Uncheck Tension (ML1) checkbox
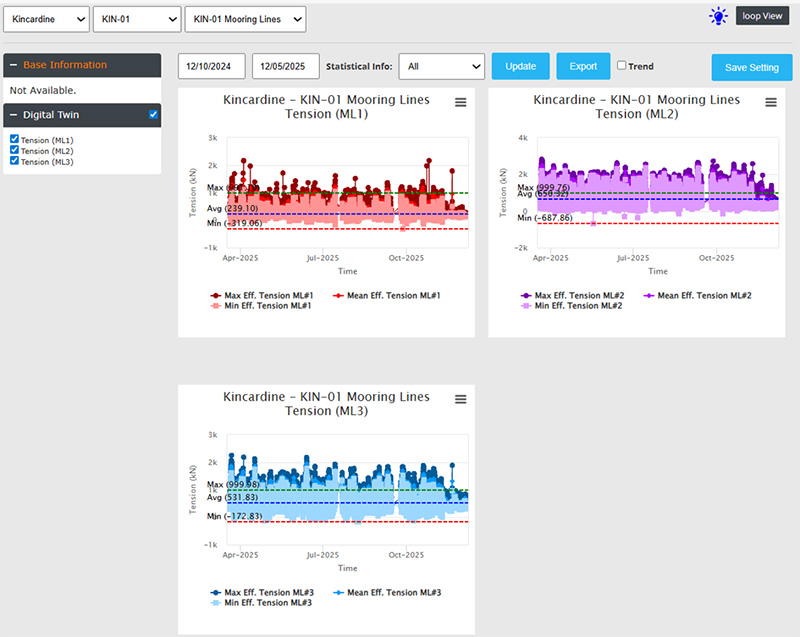Image resolution: width=800 pixels, height=637 pixels. (x=14, y=140)
